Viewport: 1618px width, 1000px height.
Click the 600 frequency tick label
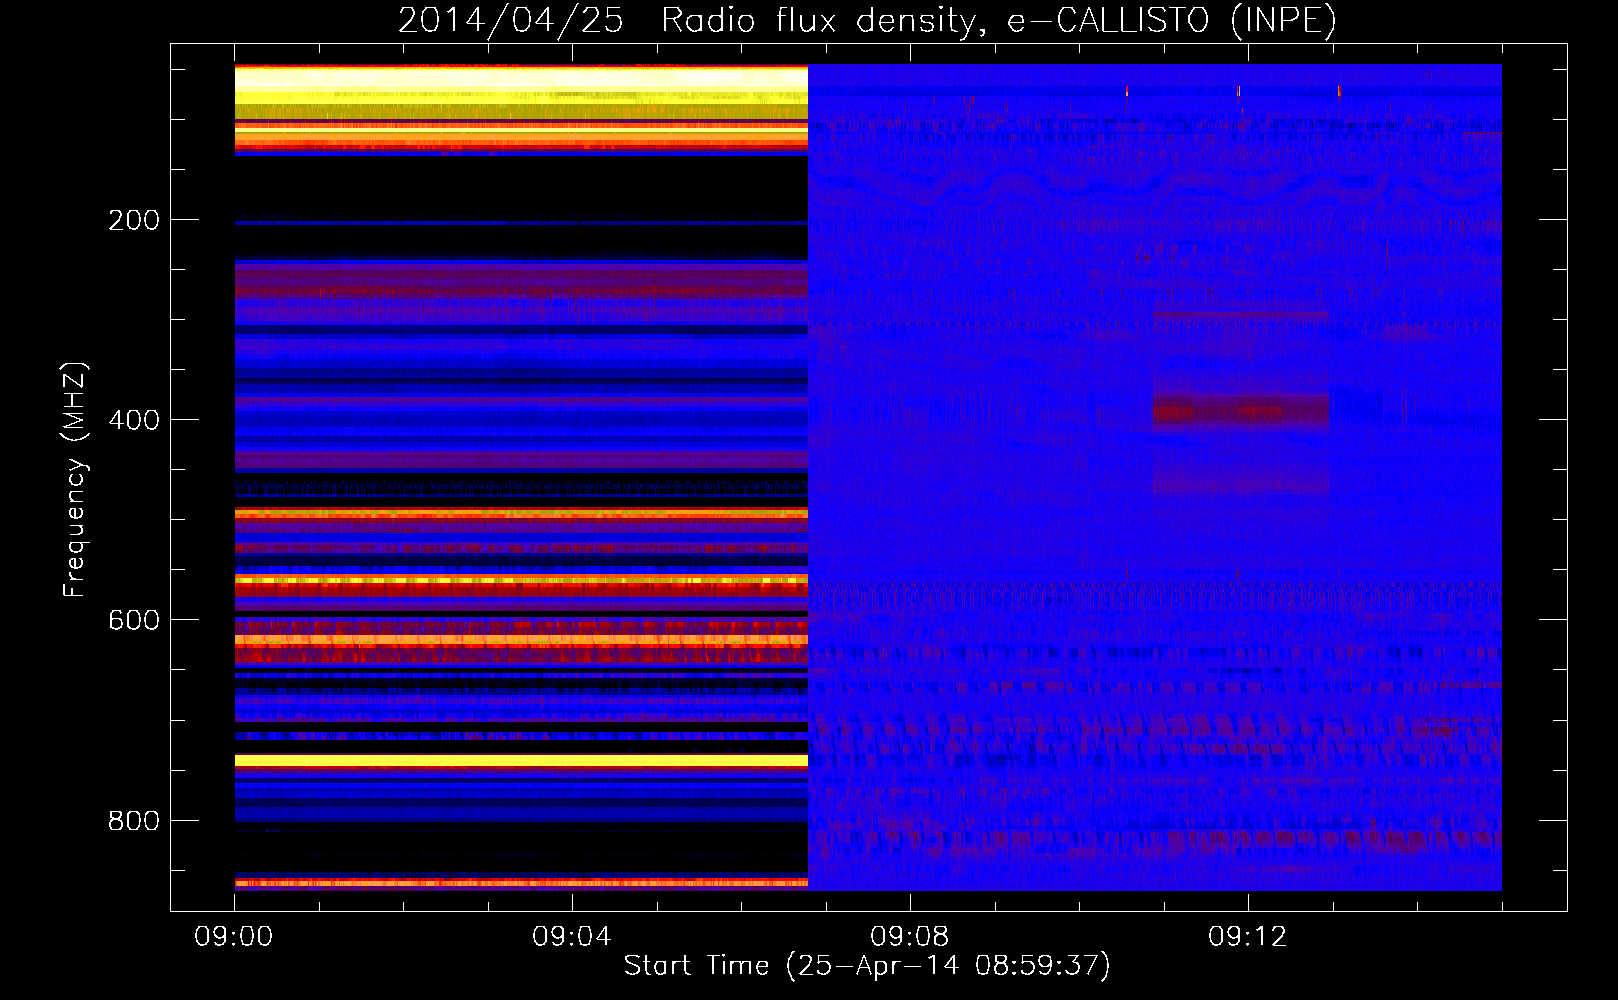pyautogui.click(x=134, y=620)
